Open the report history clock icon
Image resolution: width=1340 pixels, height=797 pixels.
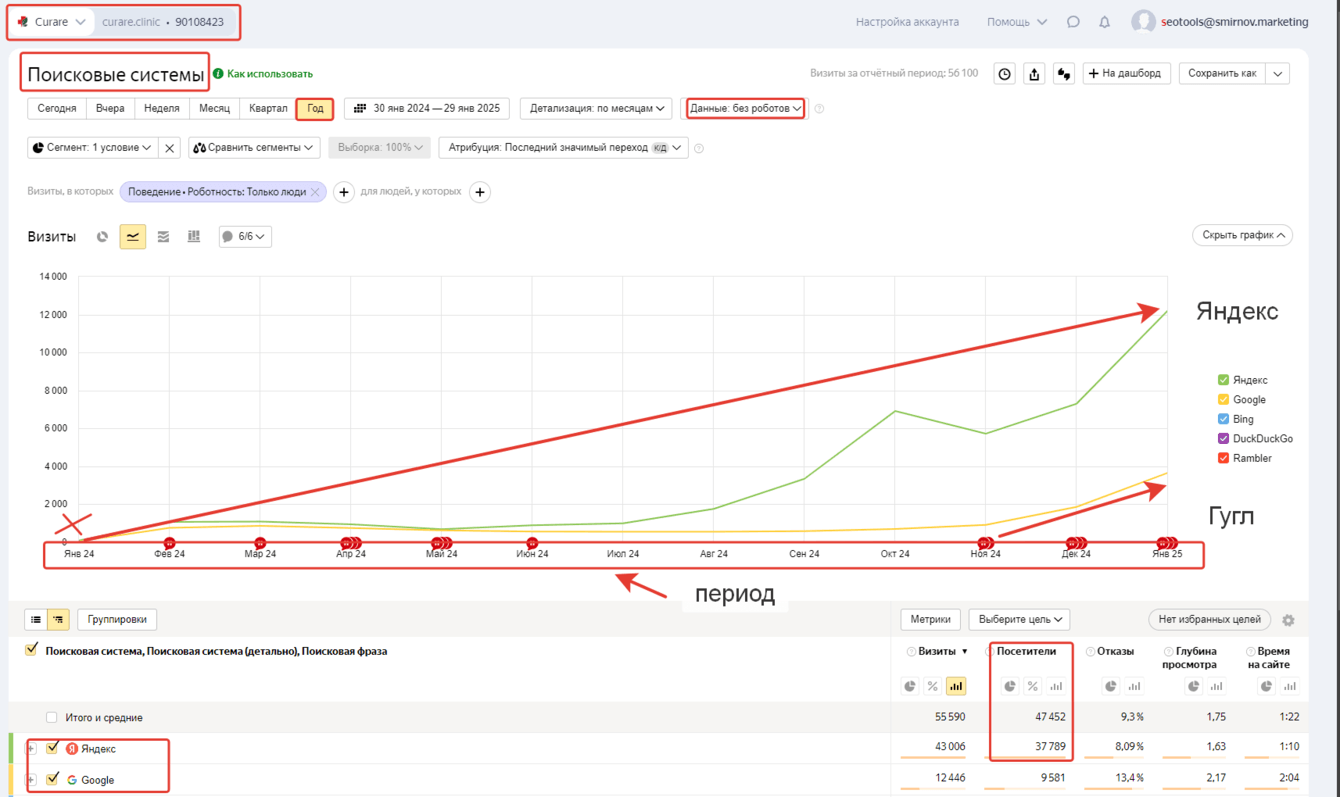click(1005, 74)
